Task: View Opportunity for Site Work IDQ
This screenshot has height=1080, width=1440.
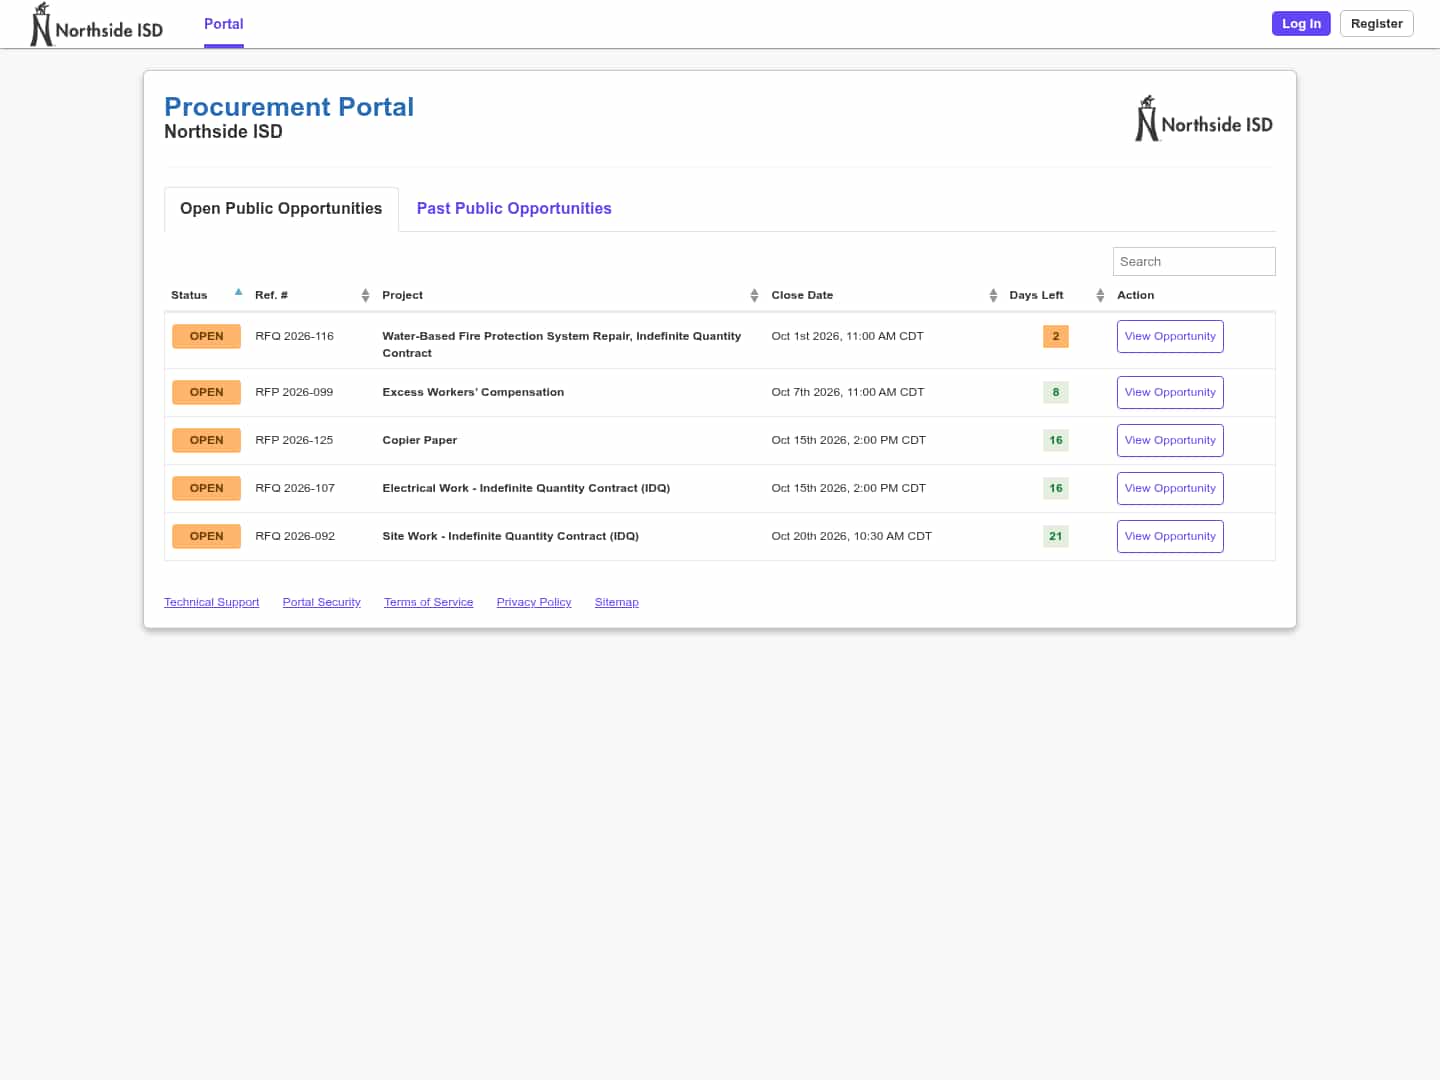Action: tap(1170, 537)
